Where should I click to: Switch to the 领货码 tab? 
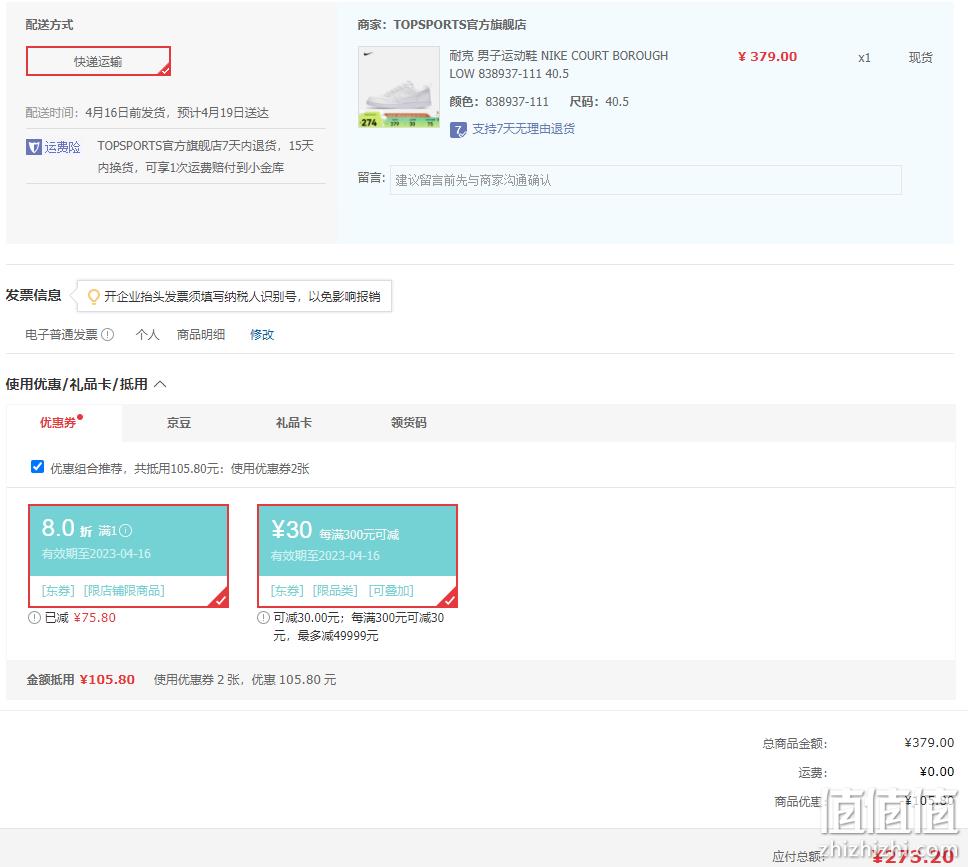pos(409,422)
